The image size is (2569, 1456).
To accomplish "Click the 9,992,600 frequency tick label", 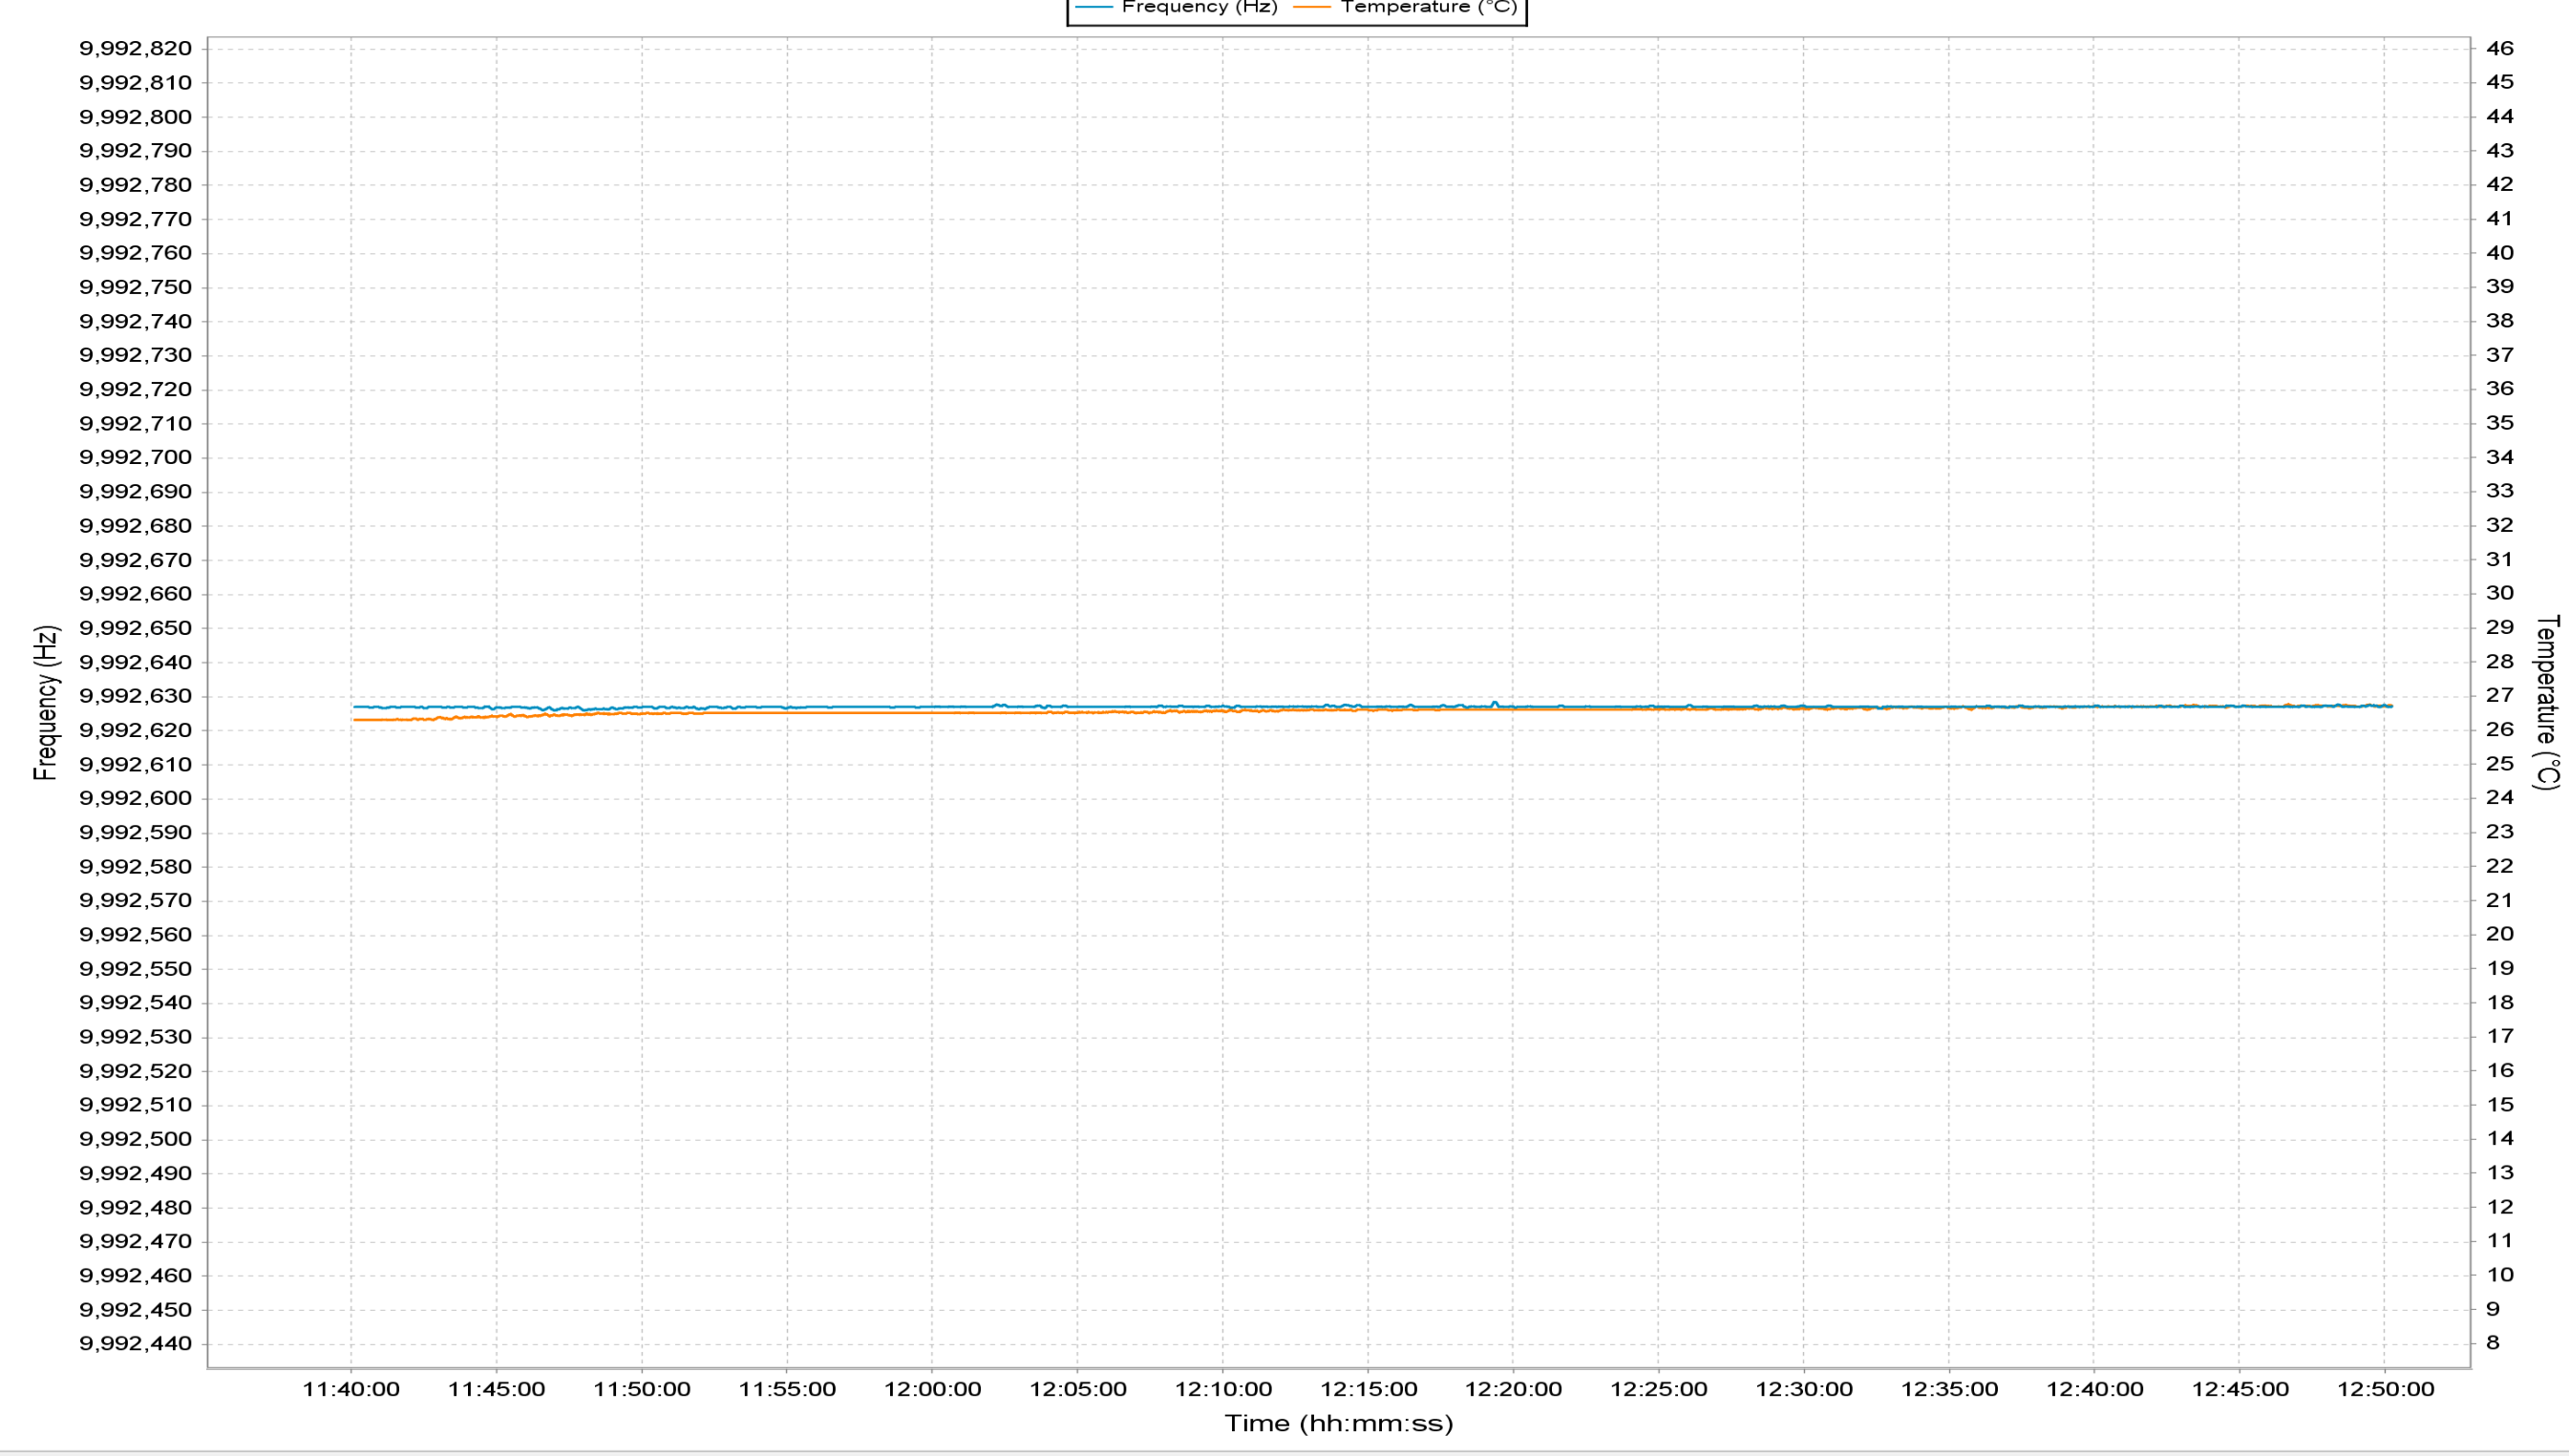I will coord(135,798).
